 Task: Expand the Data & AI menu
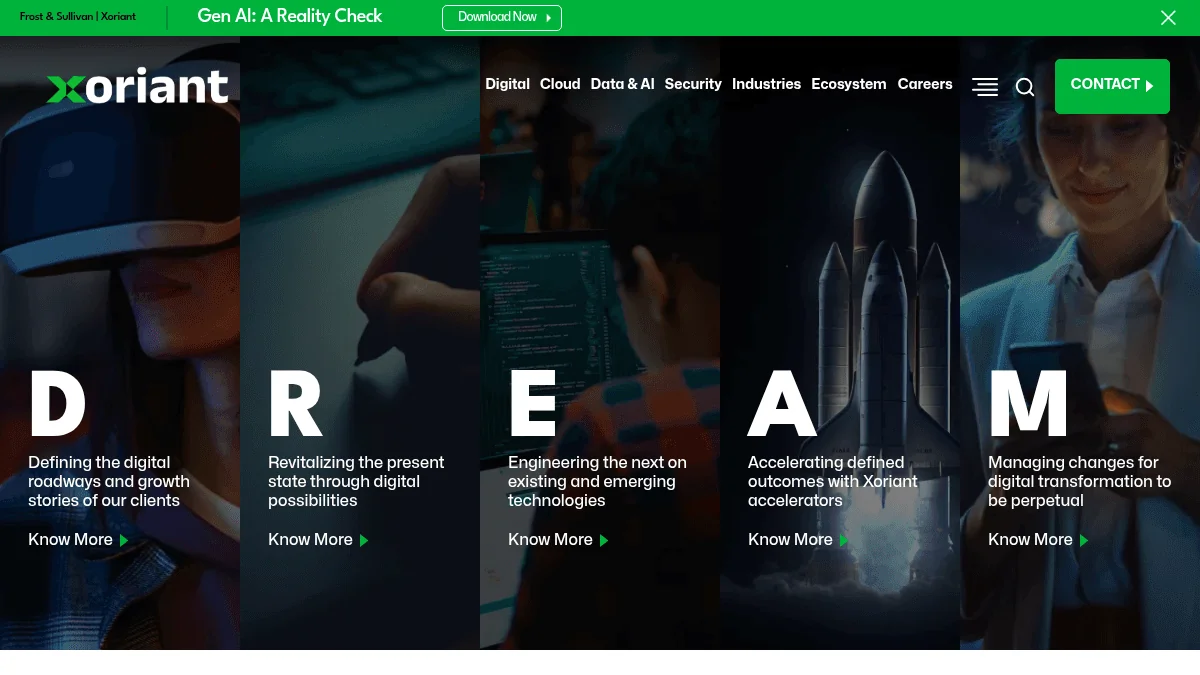pos(622,84)
